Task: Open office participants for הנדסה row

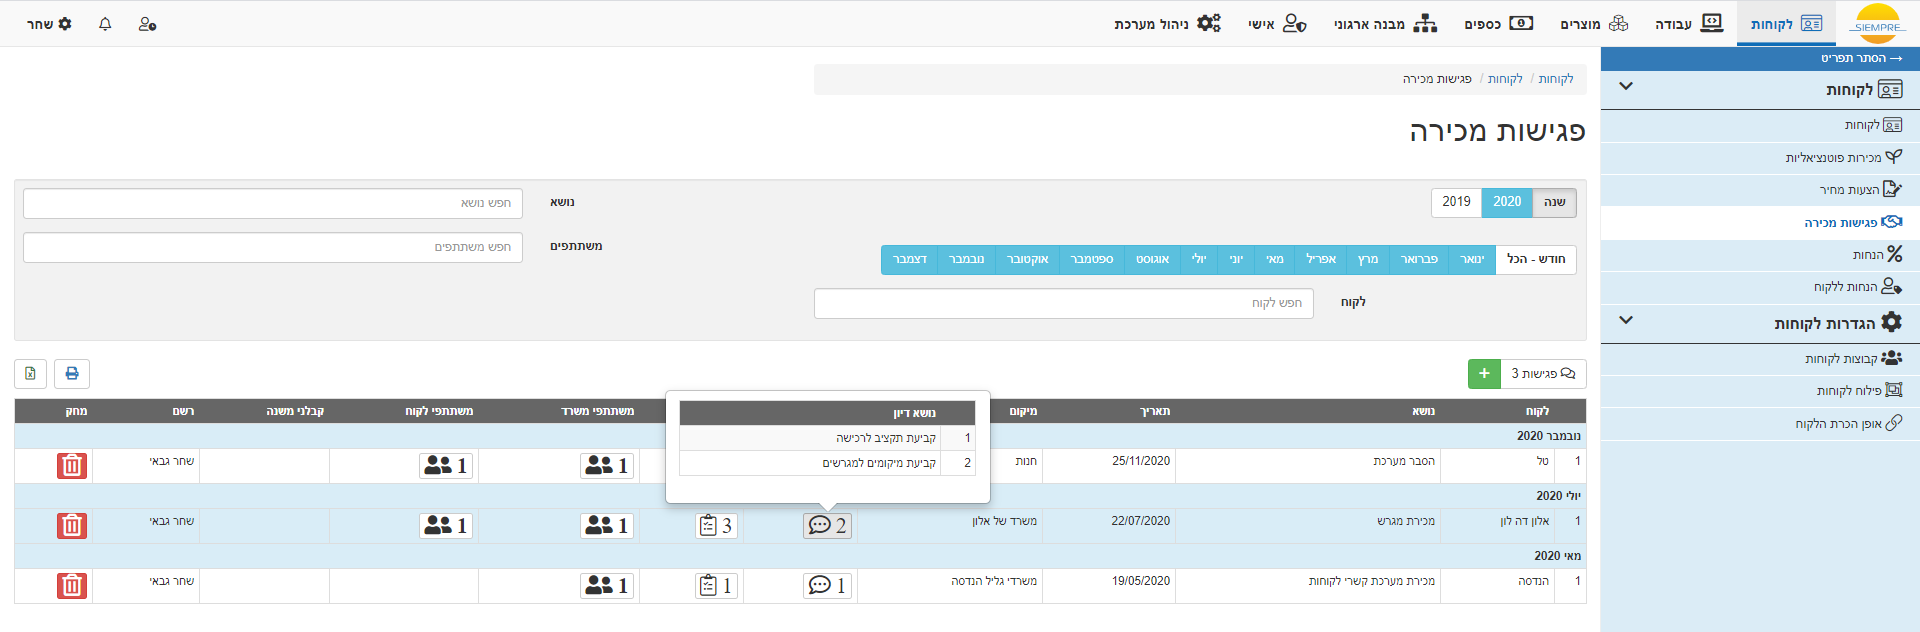Action: click(x=607, y=586)
